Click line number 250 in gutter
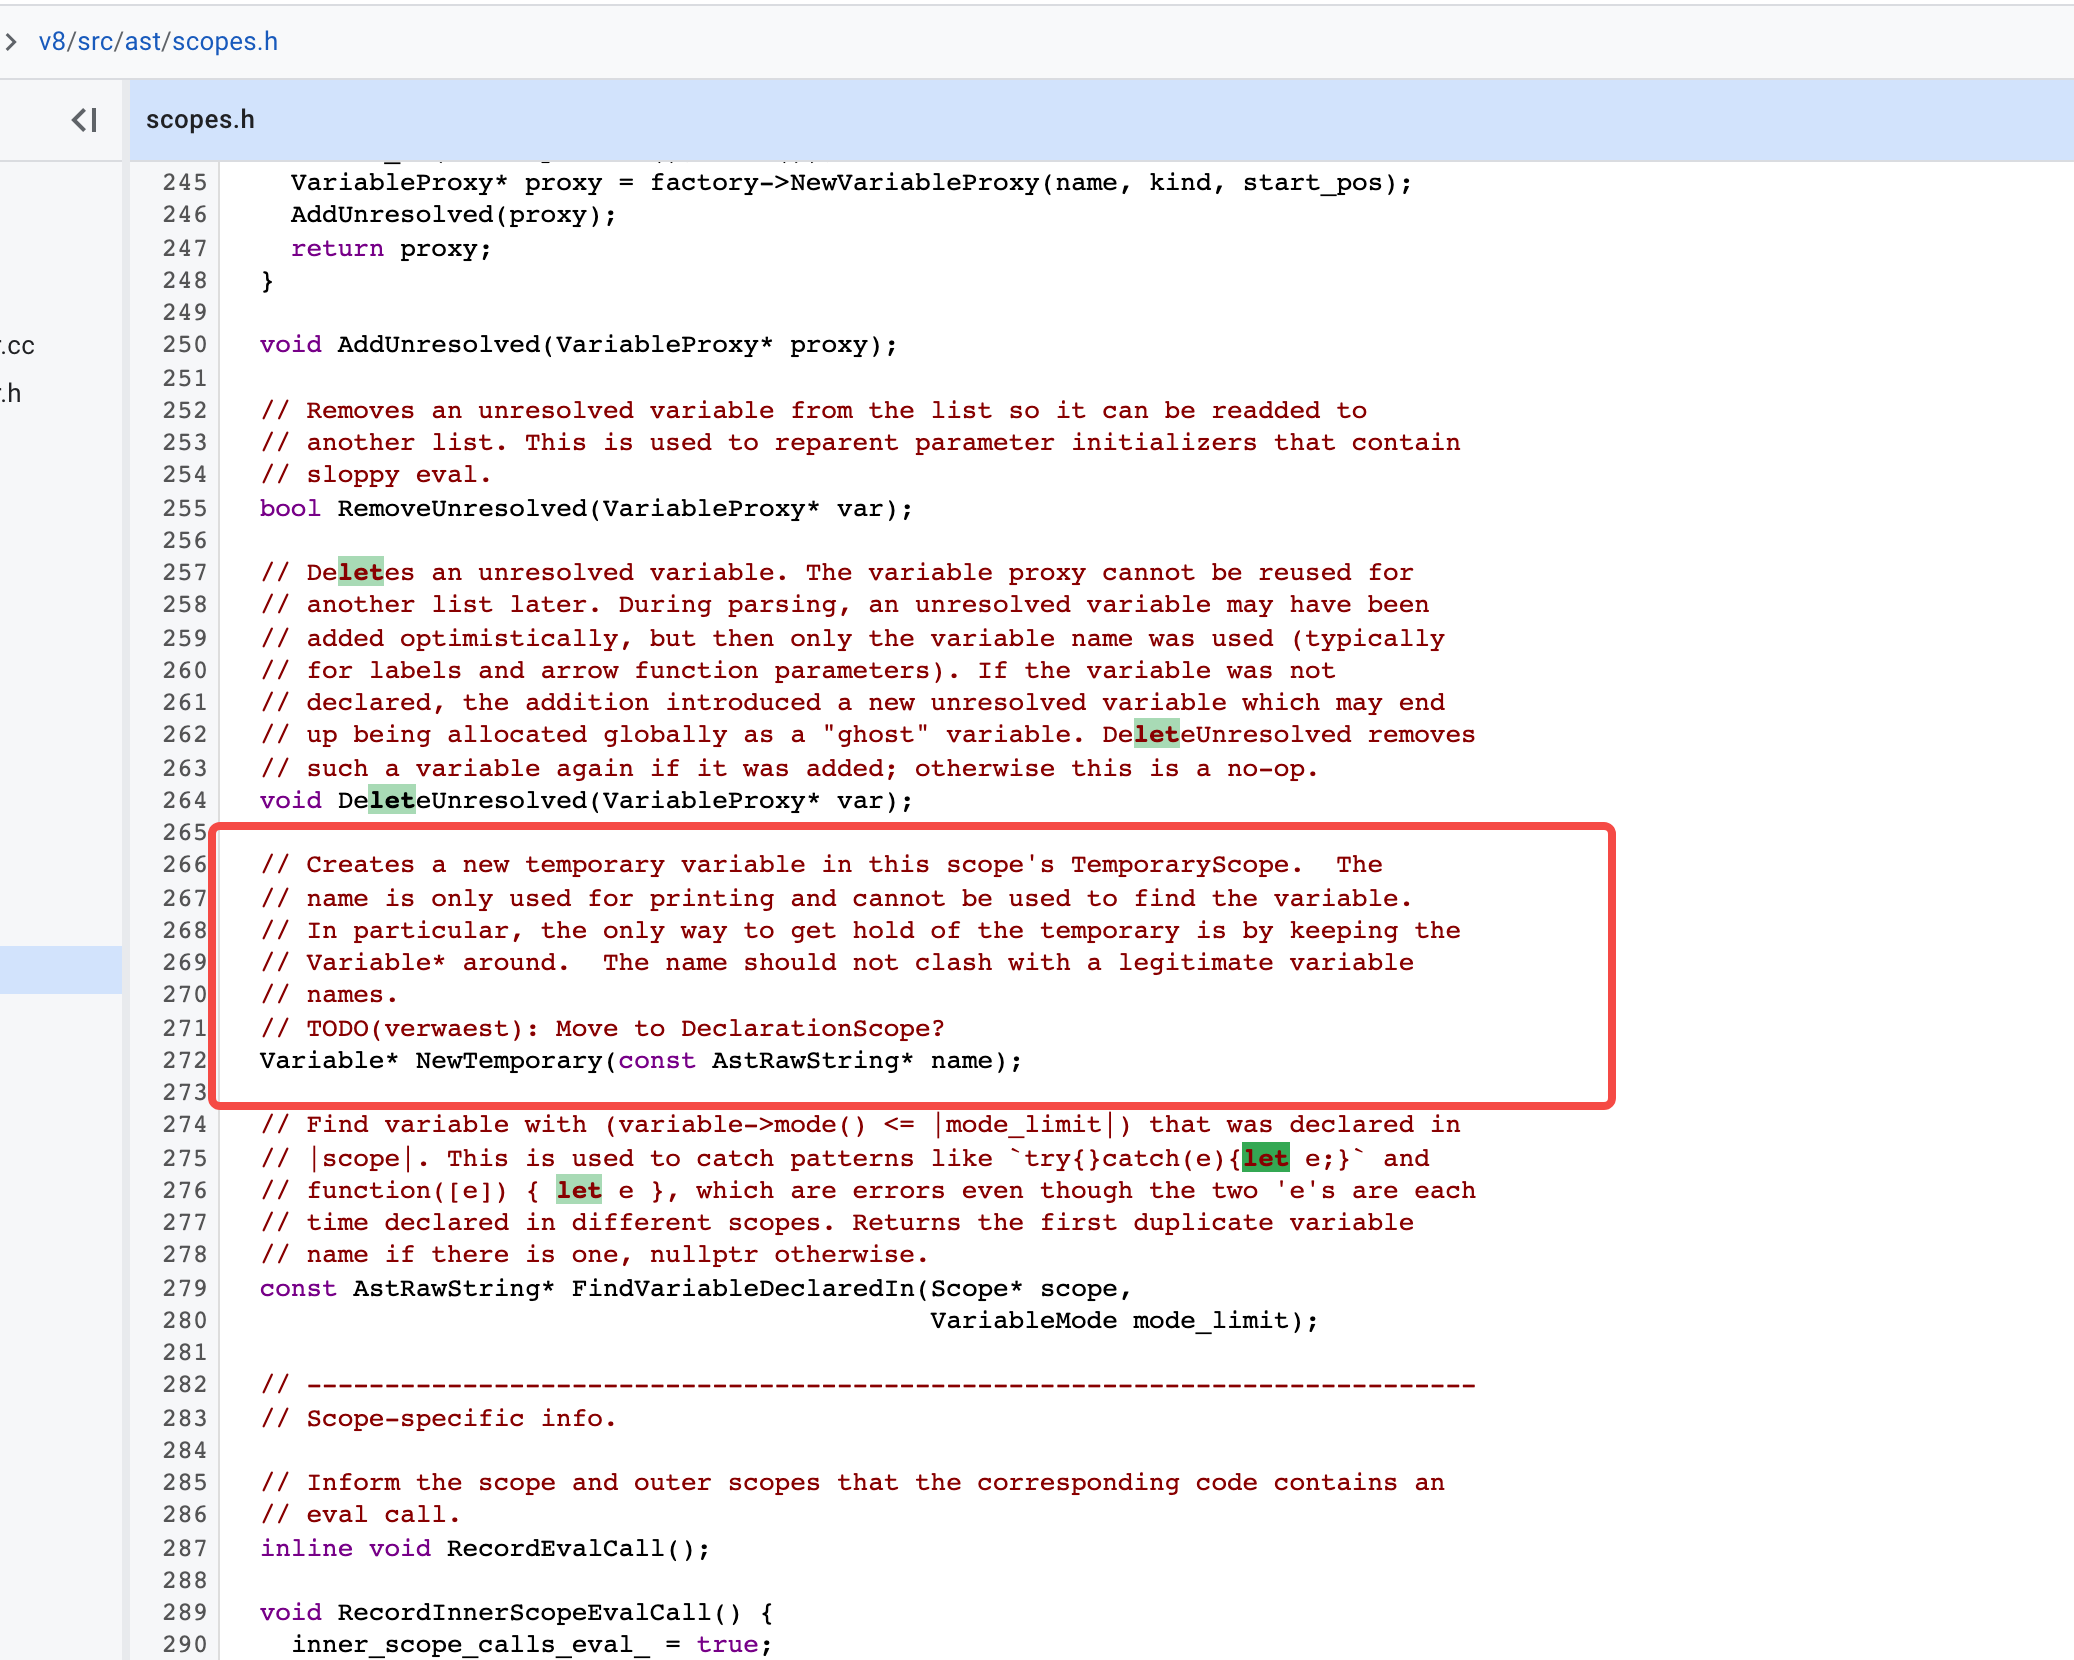Screen dimensions: 2074x1660 185,345
